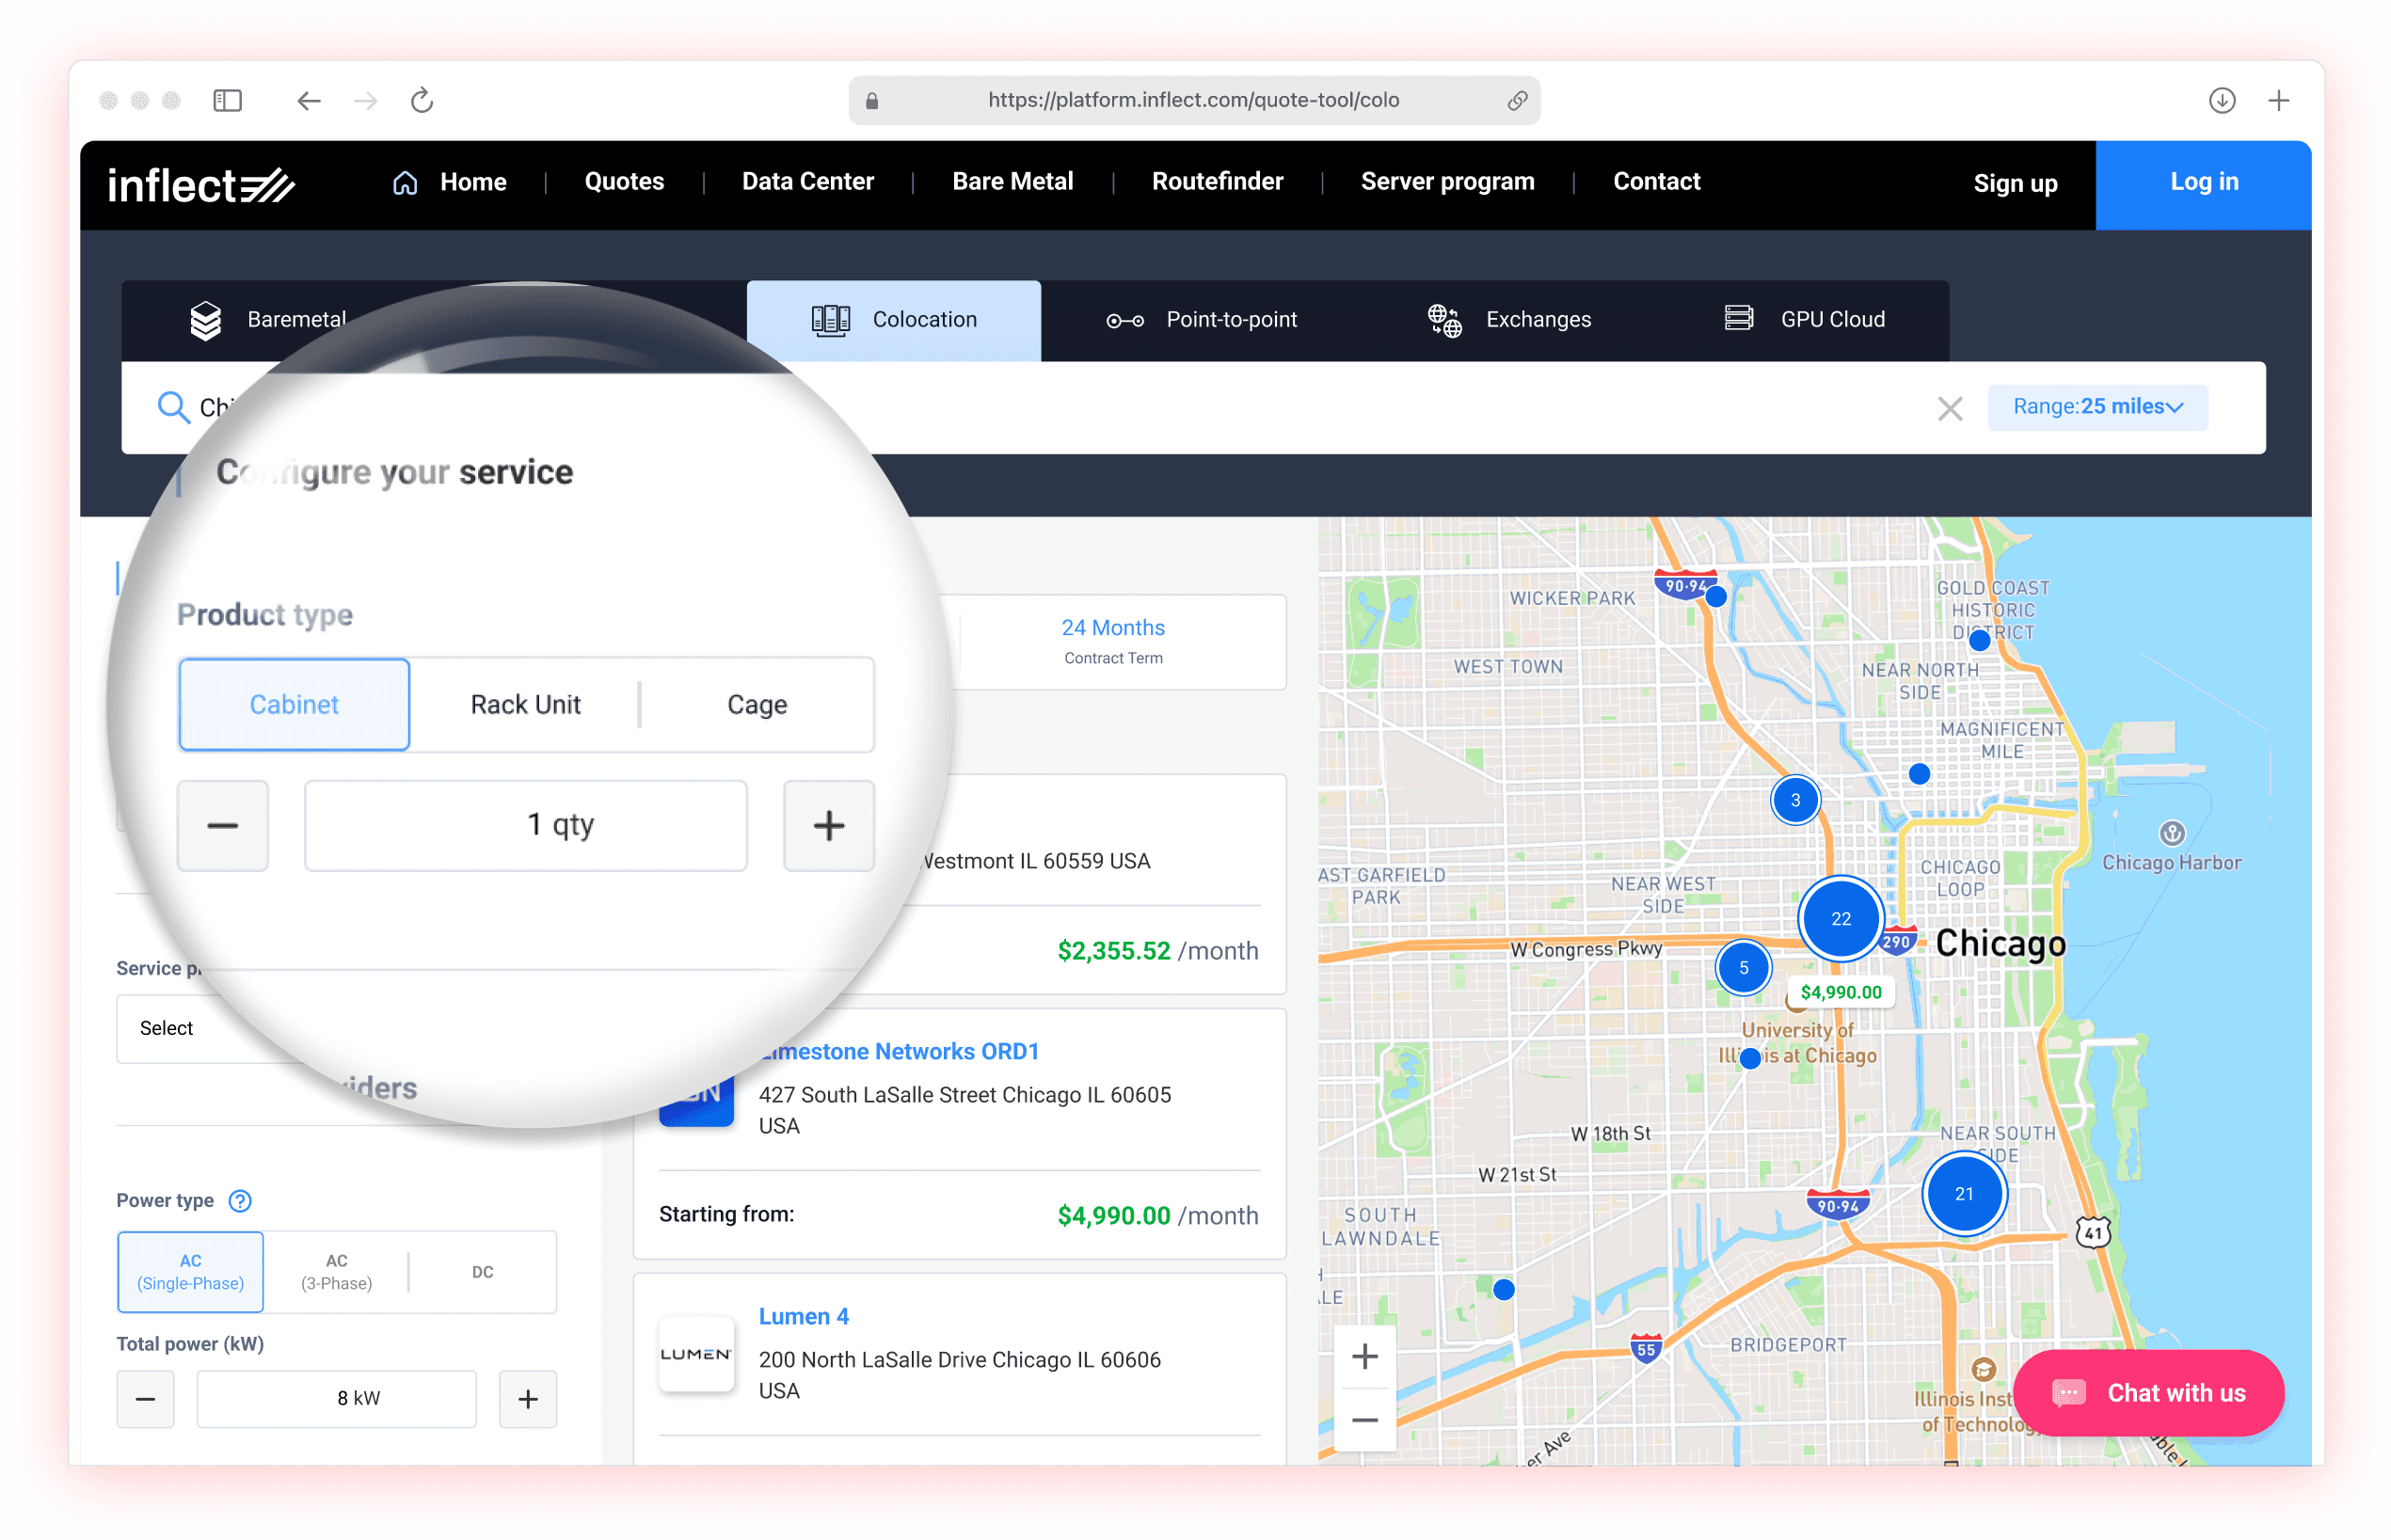Screen dimensions: 2391x1540
Task: Open the Lumen 4 listing link
Action: [803, 1316]
